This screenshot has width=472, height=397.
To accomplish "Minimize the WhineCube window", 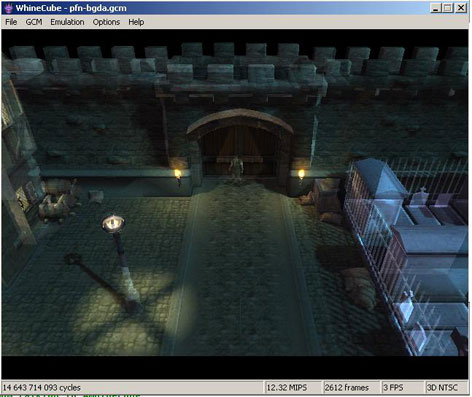I will click(x=435, y=8).
